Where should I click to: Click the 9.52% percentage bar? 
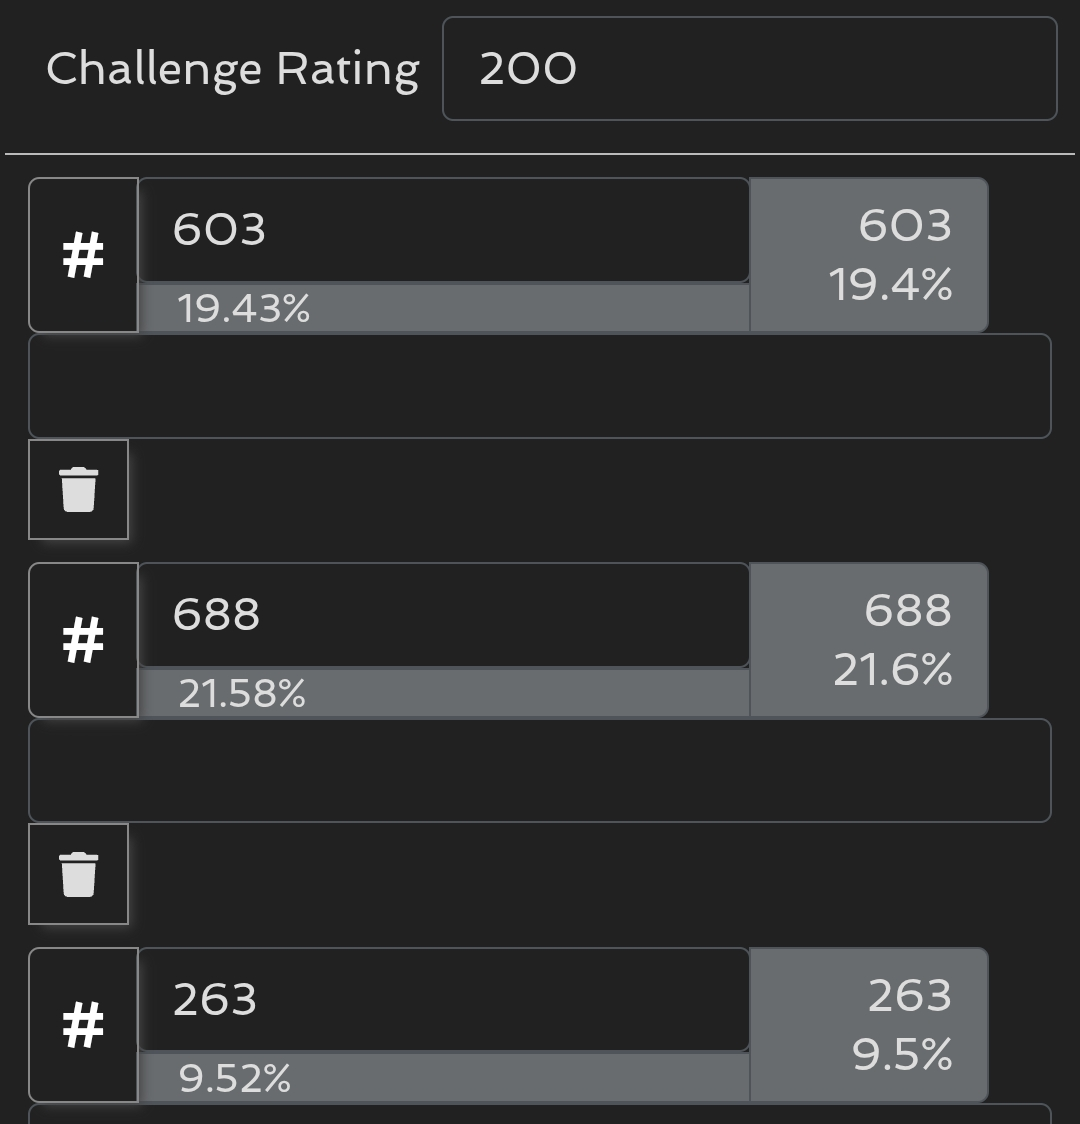443,1078
